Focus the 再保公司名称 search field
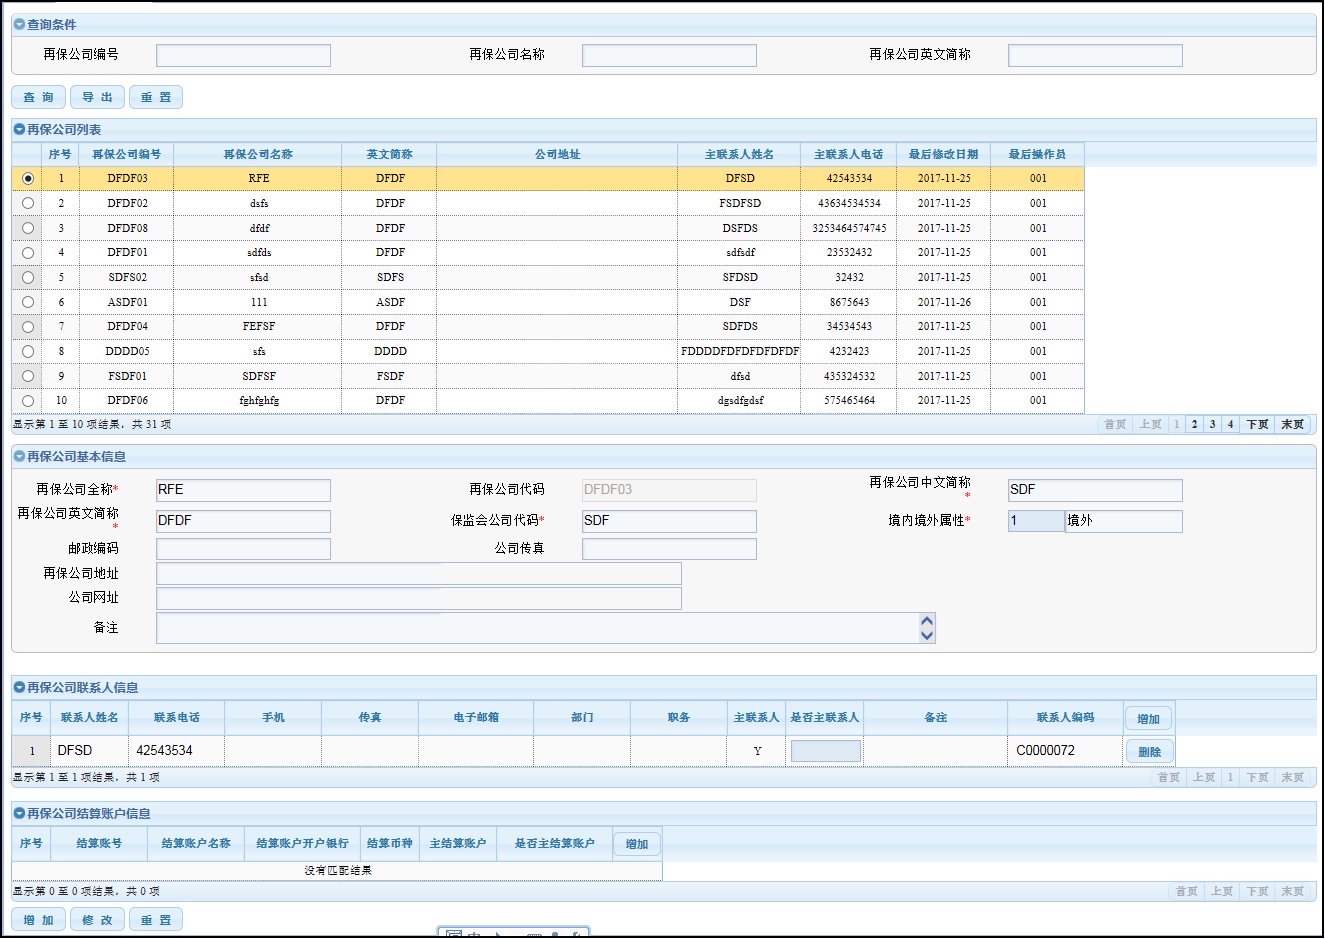 point(669,55)
